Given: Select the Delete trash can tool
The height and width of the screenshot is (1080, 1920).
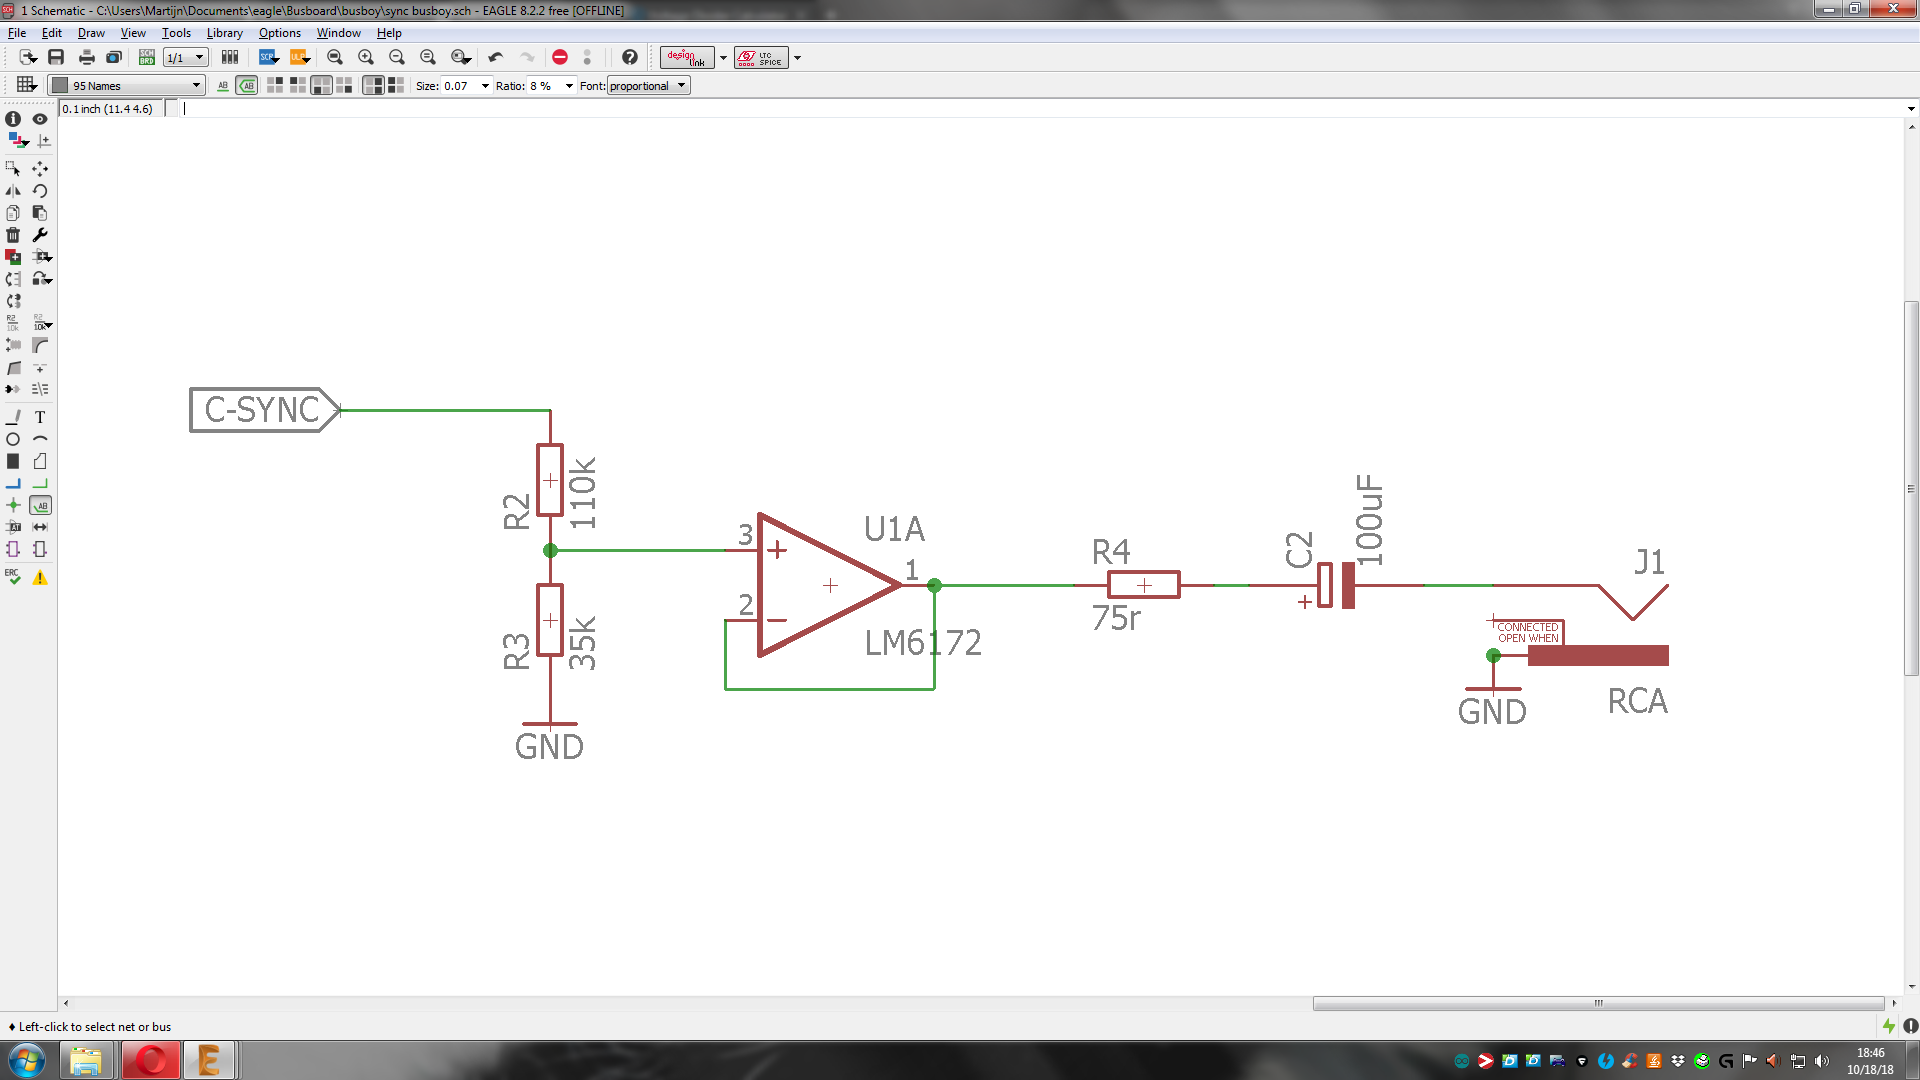Looking at the screenshot, I should (13, 235).
